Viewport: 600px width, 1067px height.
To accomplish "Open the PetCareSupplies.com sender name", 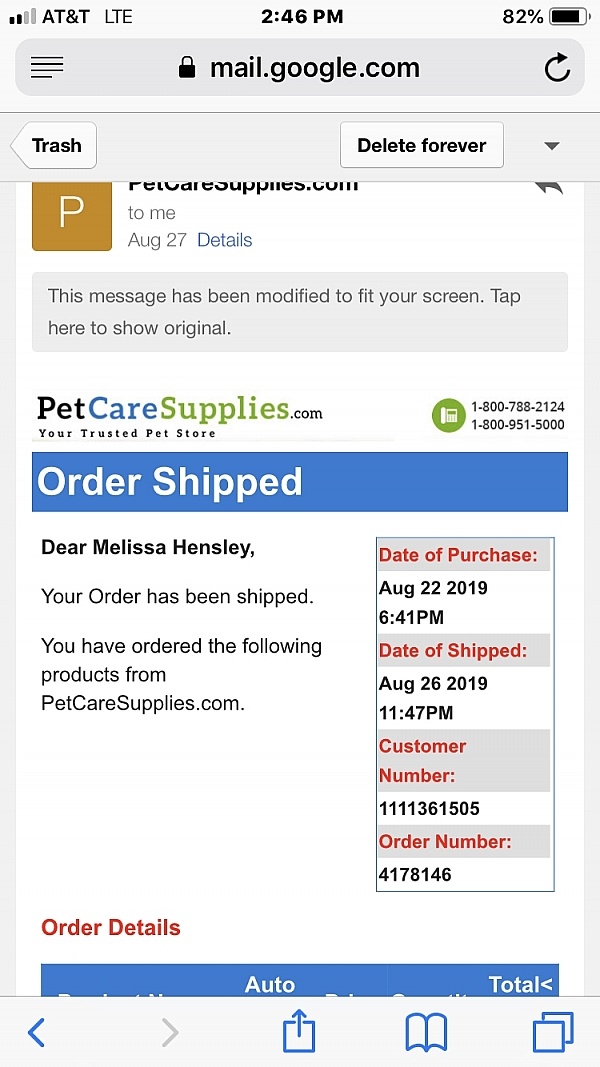I will (243, 186).
